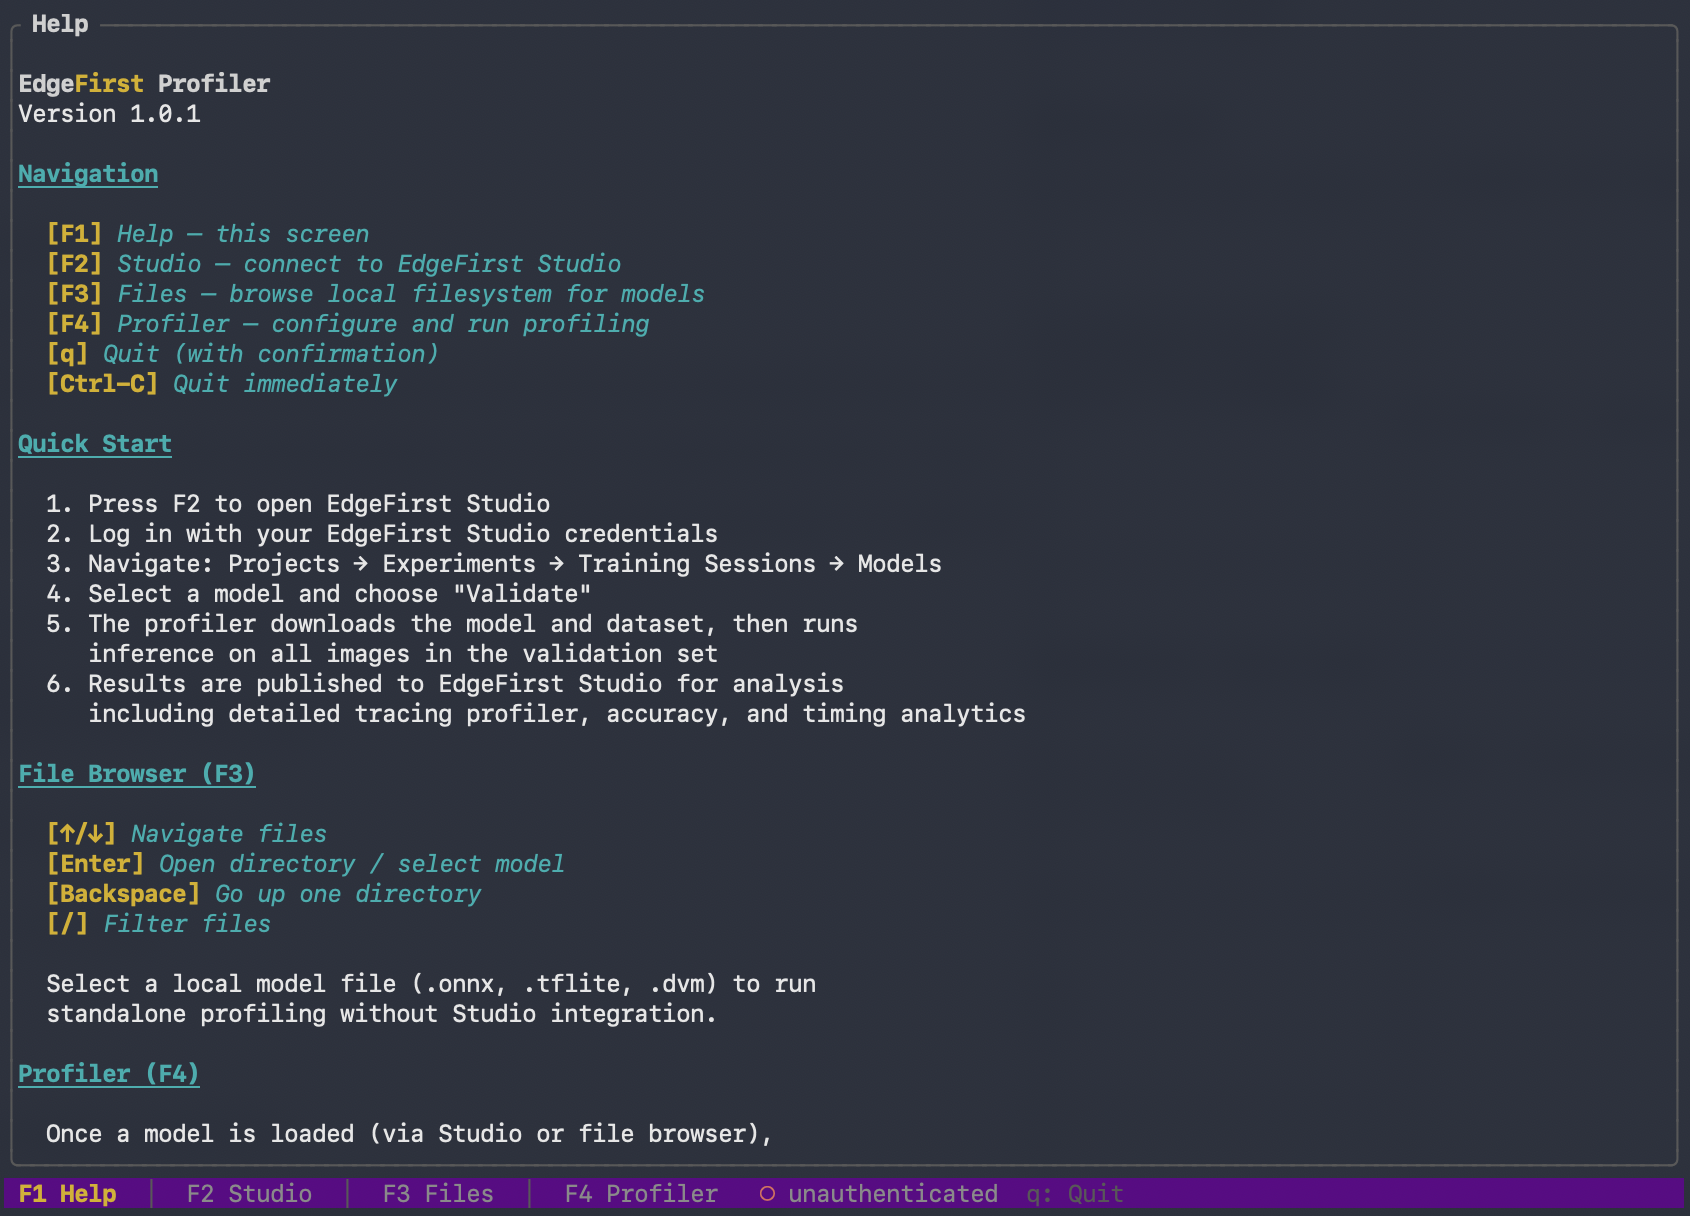
Task: Click 'Files — browse local filesystem for models'
Action: click(411, 294)
